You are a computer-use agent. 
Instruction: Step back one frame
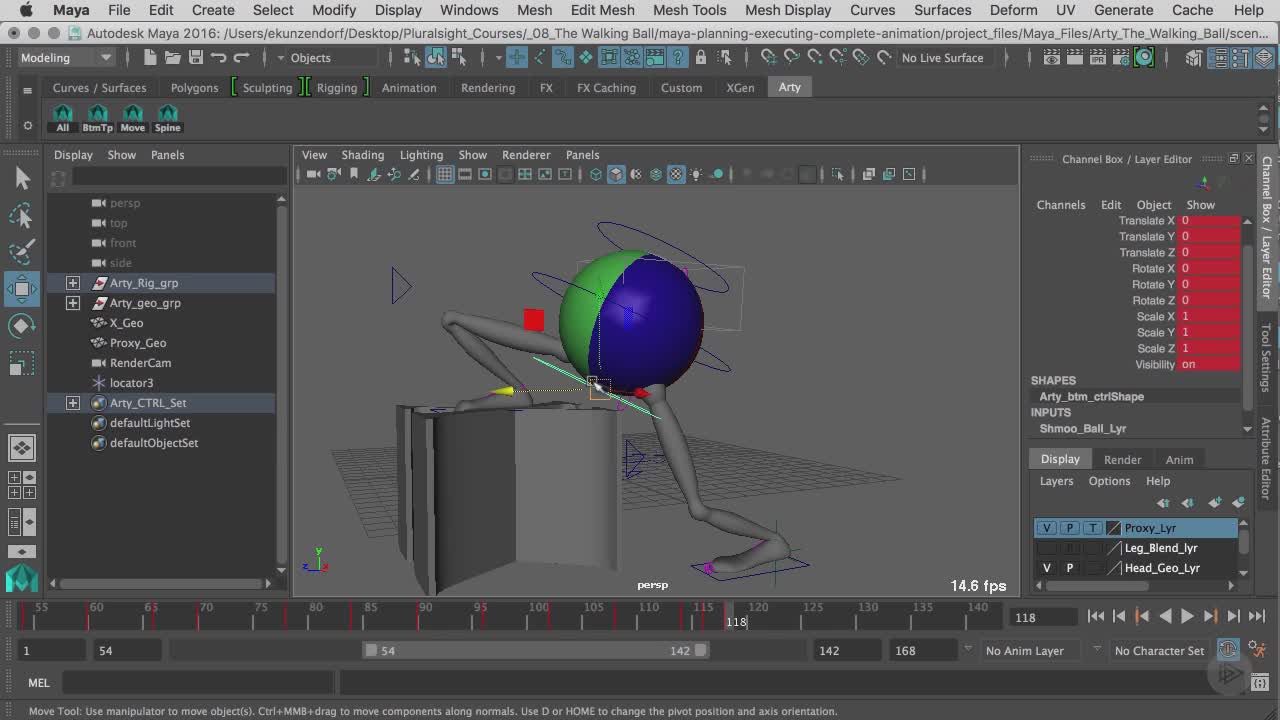click(x=1119, y=617)
